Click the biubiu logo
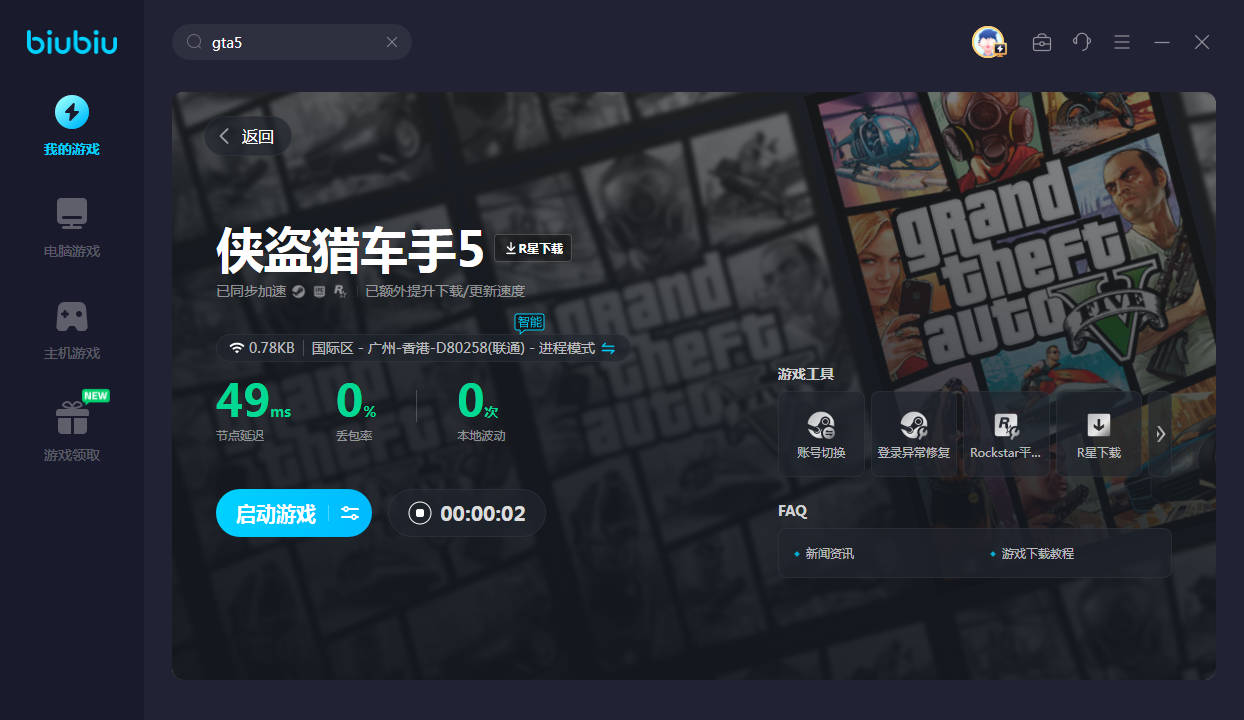The width and height of the screenshot is (1244, 720). pyautogui.click(x=72, y=42)
